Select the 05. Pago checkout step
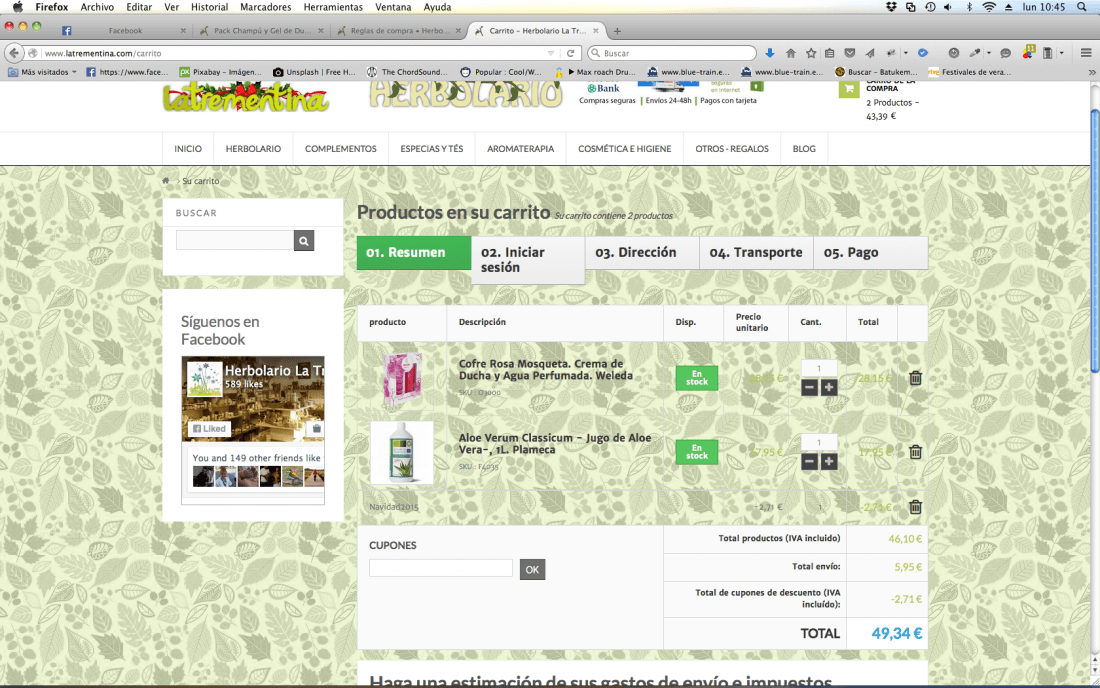 coord(871,252)
